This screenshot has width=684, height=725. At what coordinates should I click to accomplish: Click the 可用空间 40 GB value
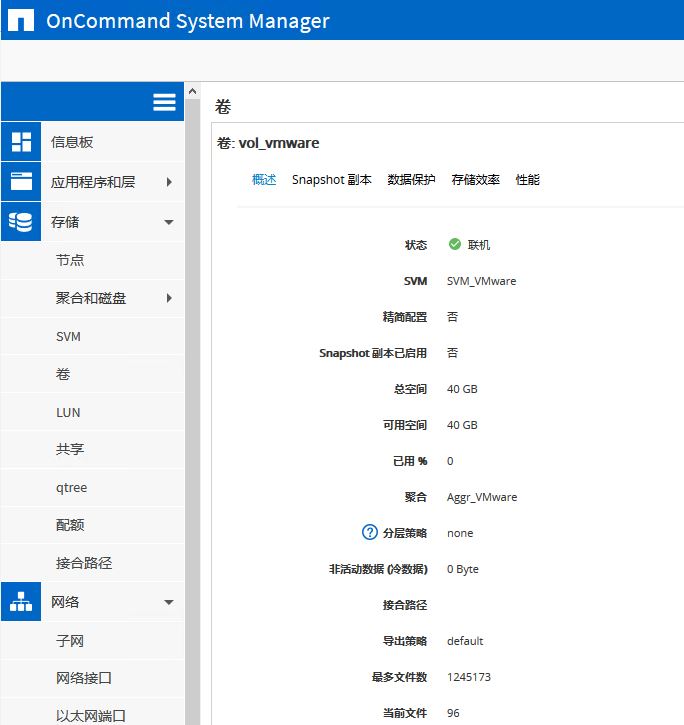coord(462,425)
